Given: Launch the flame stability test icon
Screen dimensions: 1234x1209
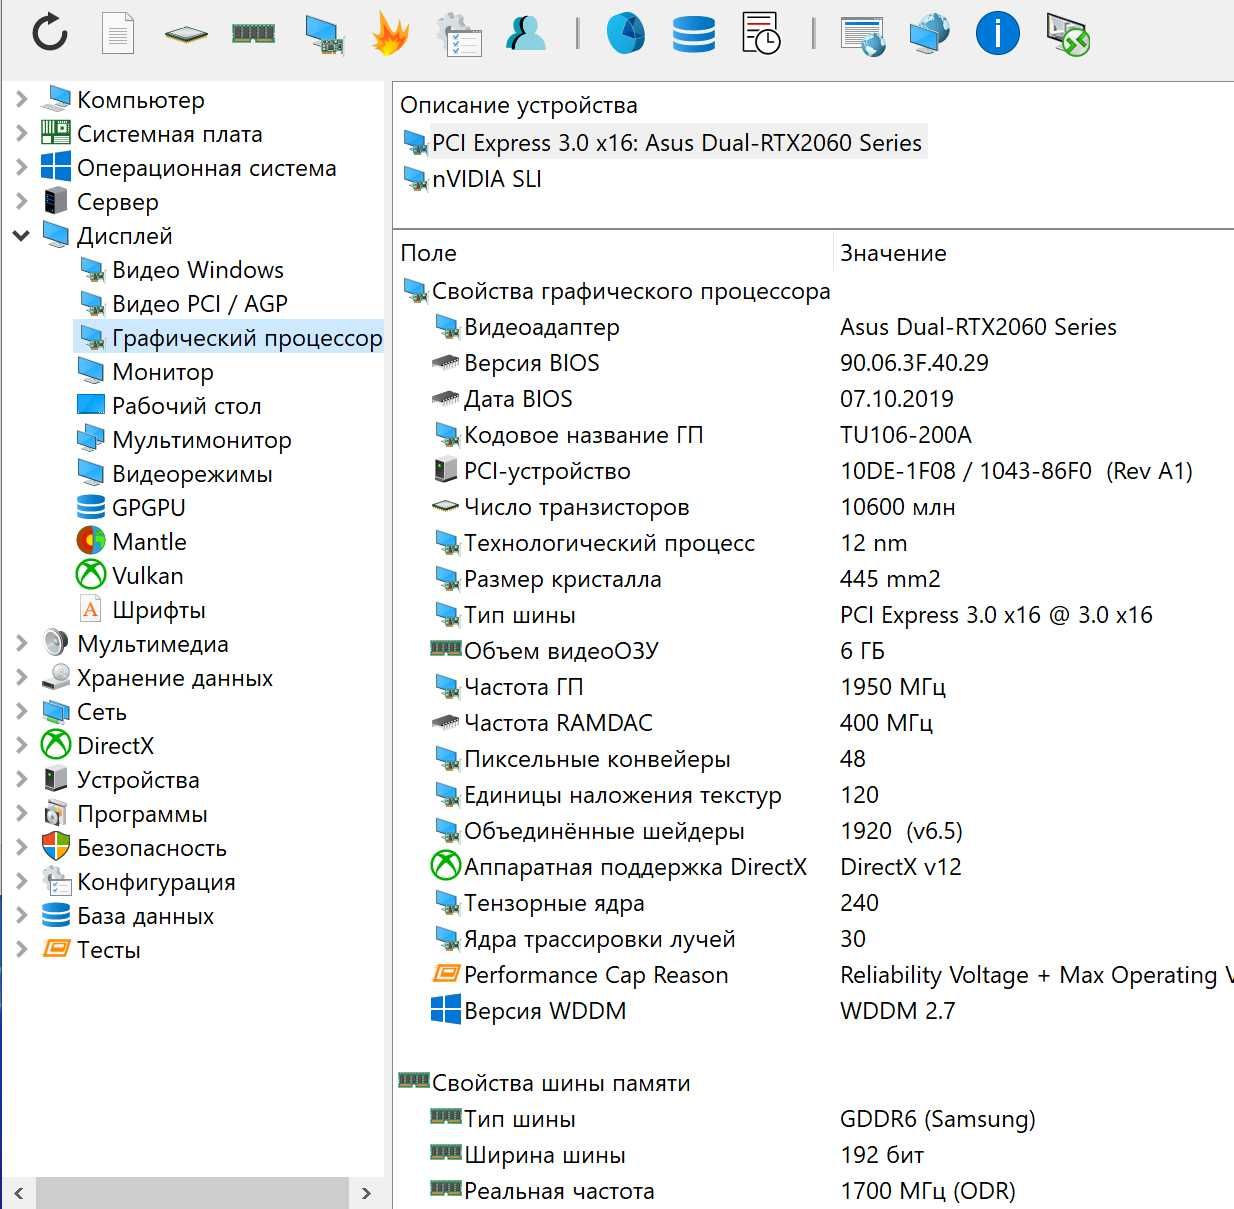Looking at the screenshot, I should [x=391, y=33].
